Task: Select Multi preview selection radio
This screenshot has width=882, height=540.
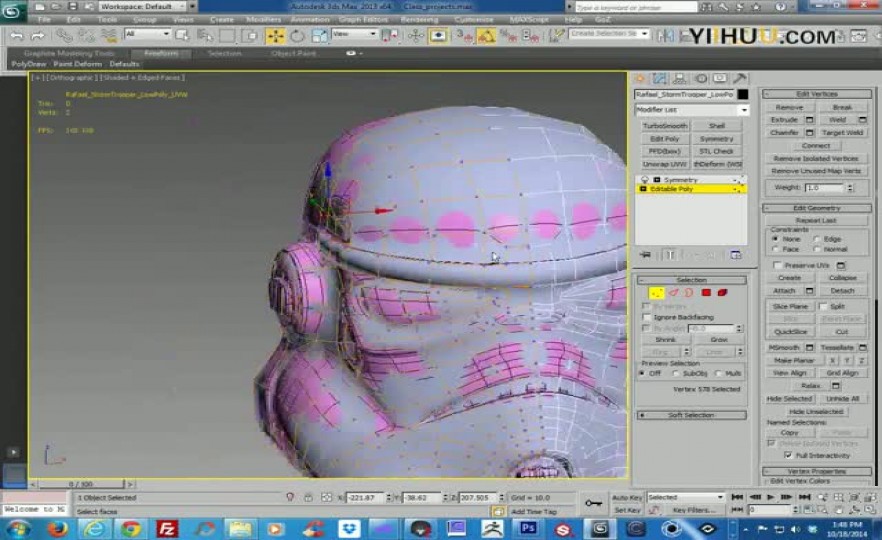Action: (718, 374)
